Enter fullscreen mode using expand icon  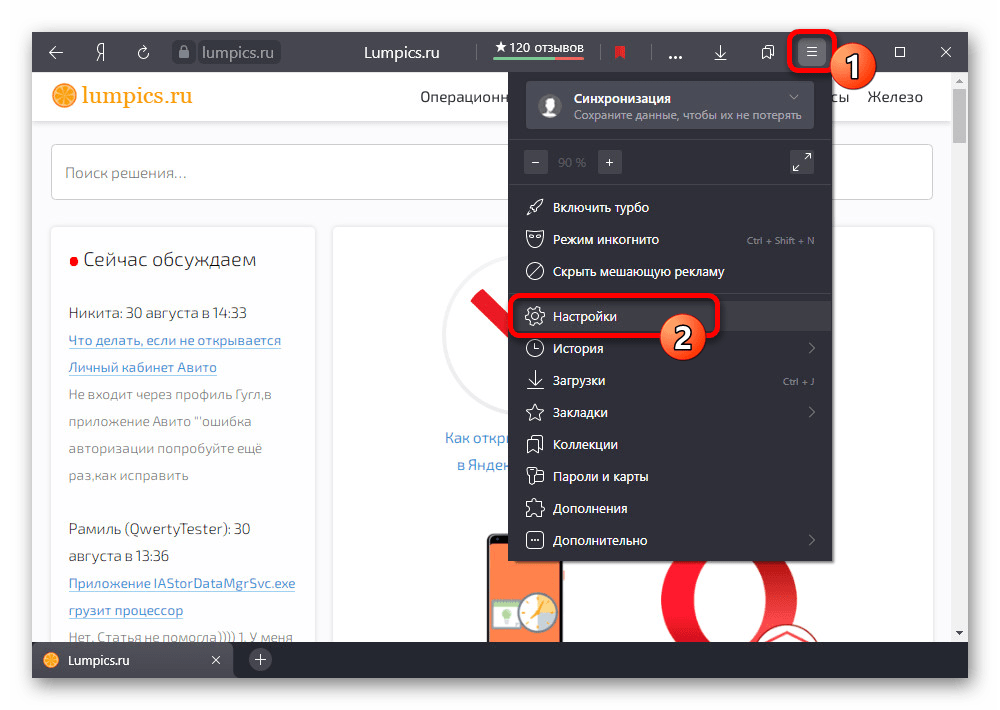pyautogui.click(x=801, y=162)
